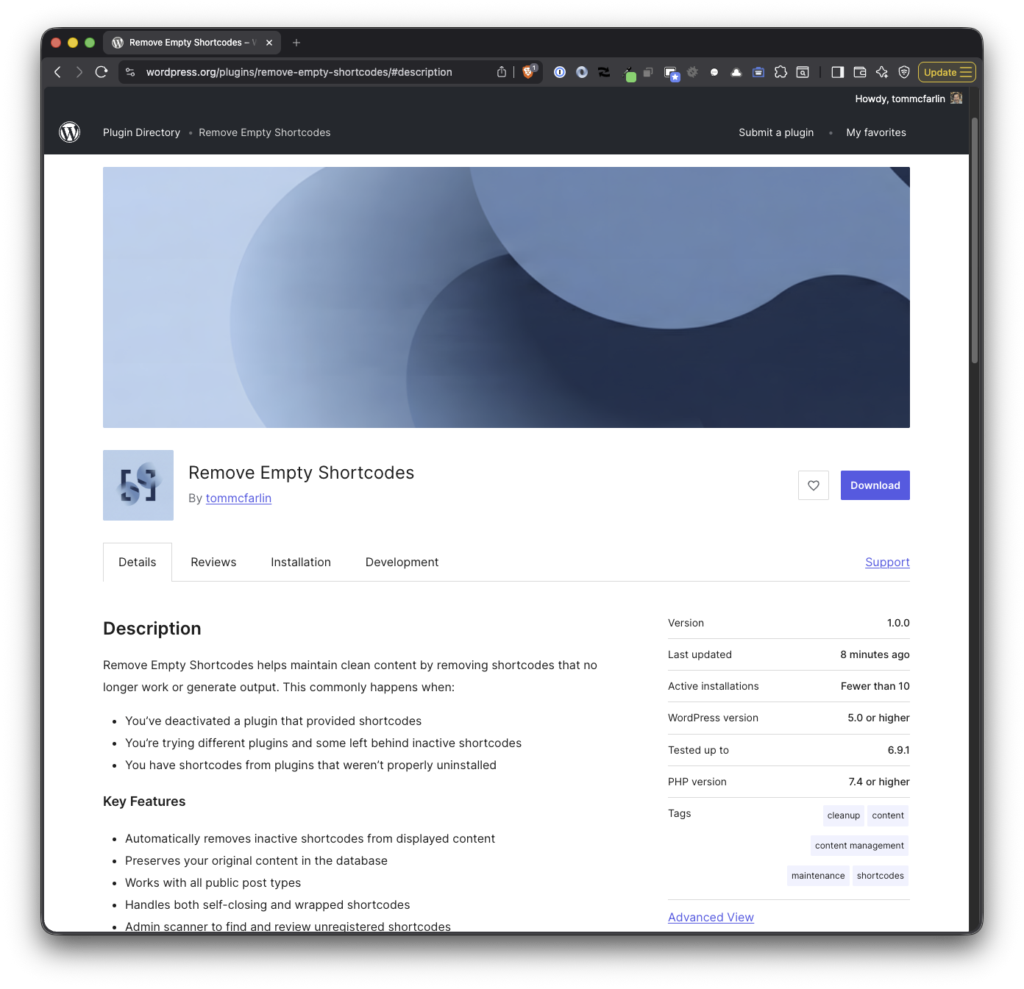This screenshot has height=989, width=1024.
Task: Click the Brave VPN shield icon
Action: 903,72
